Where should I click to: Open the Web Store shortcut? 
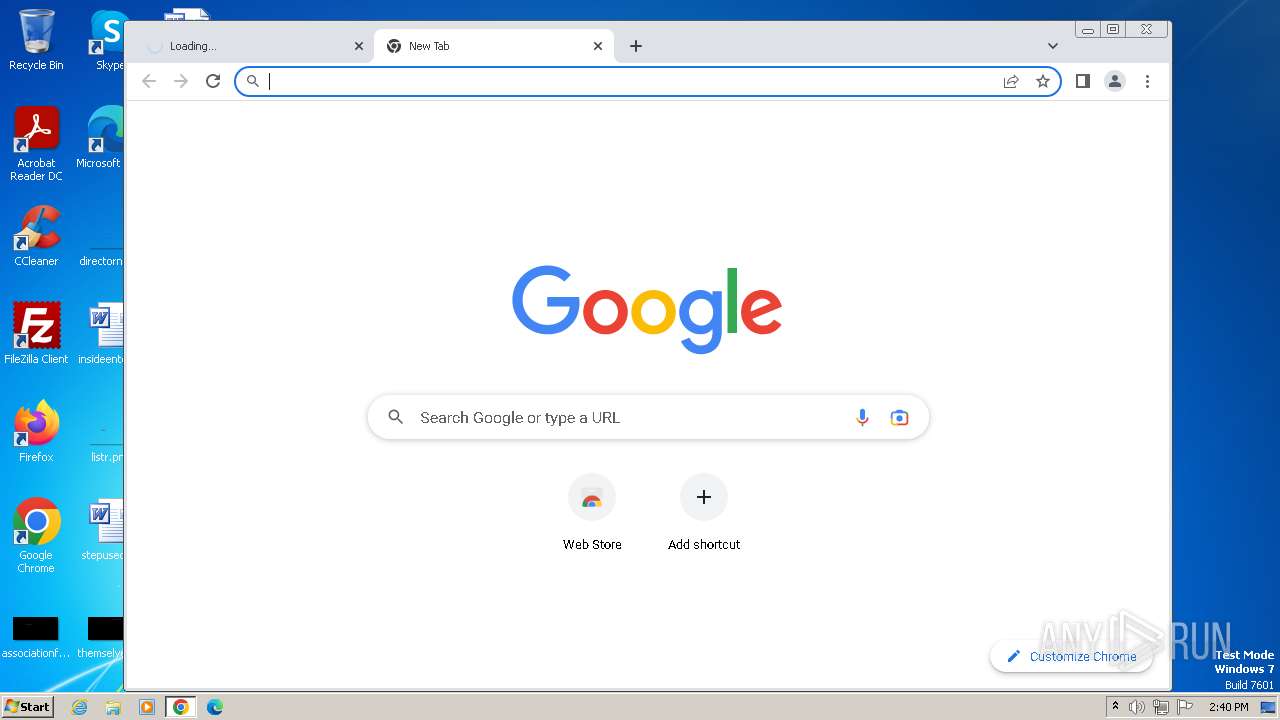pos(592,513)
